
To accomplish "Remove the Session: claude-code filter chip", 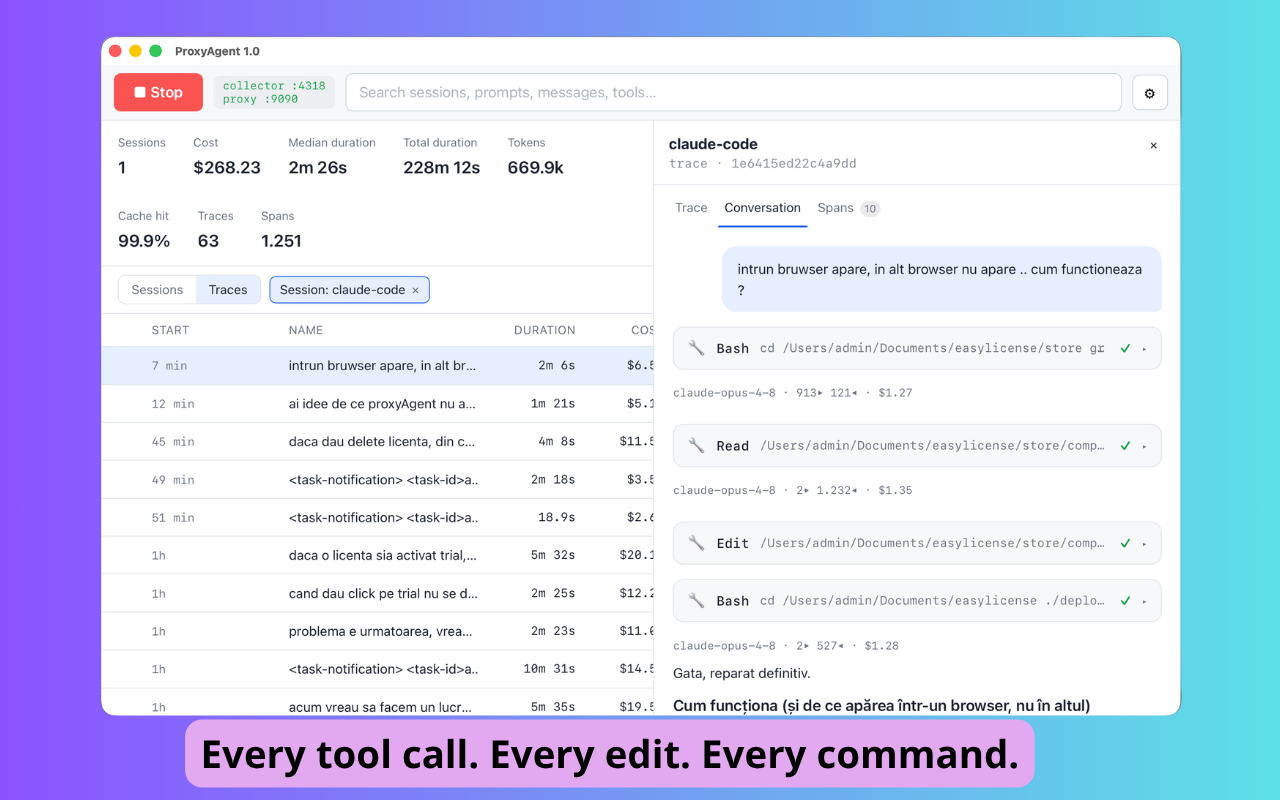I will (415, 290).
